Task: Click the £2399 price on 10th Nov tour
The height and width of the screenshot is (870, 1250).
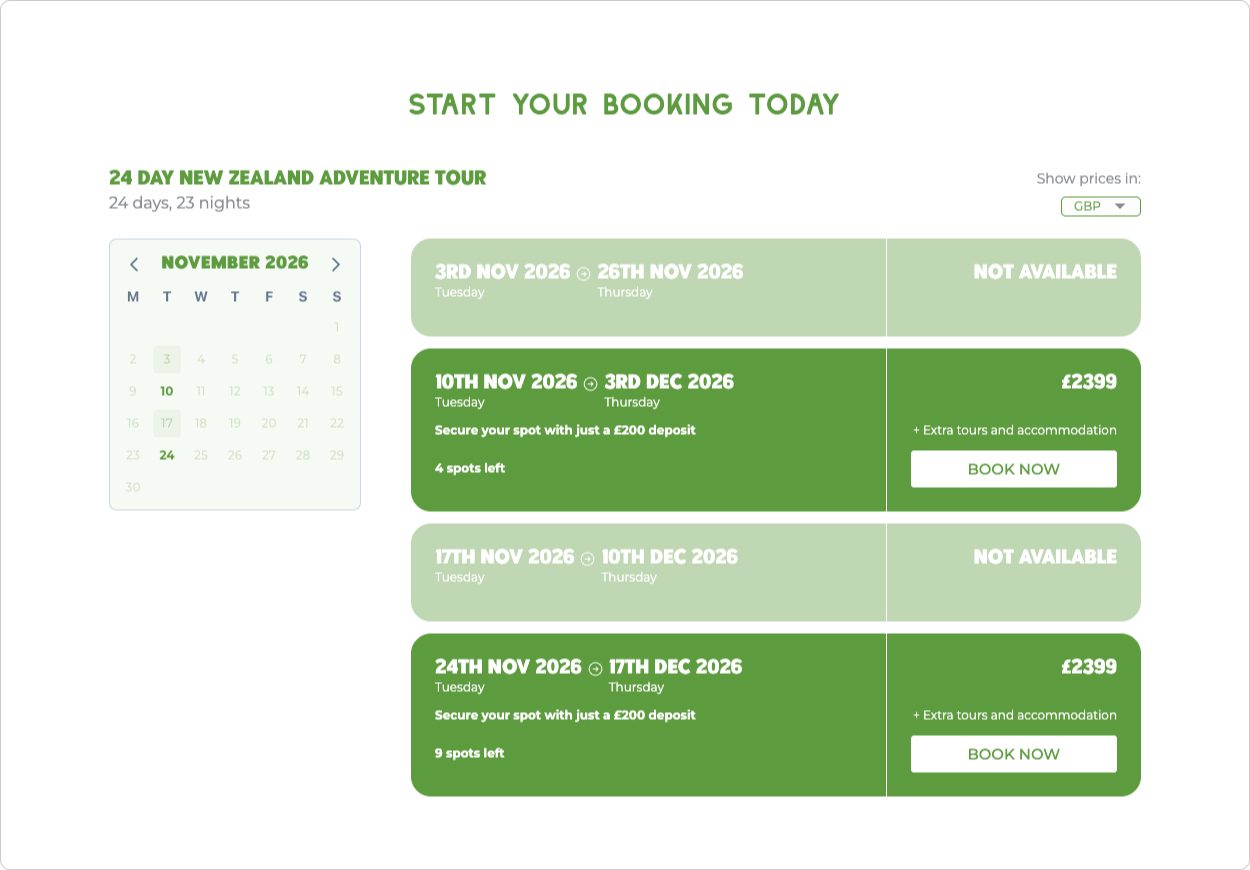Action: click(1089, 382)
